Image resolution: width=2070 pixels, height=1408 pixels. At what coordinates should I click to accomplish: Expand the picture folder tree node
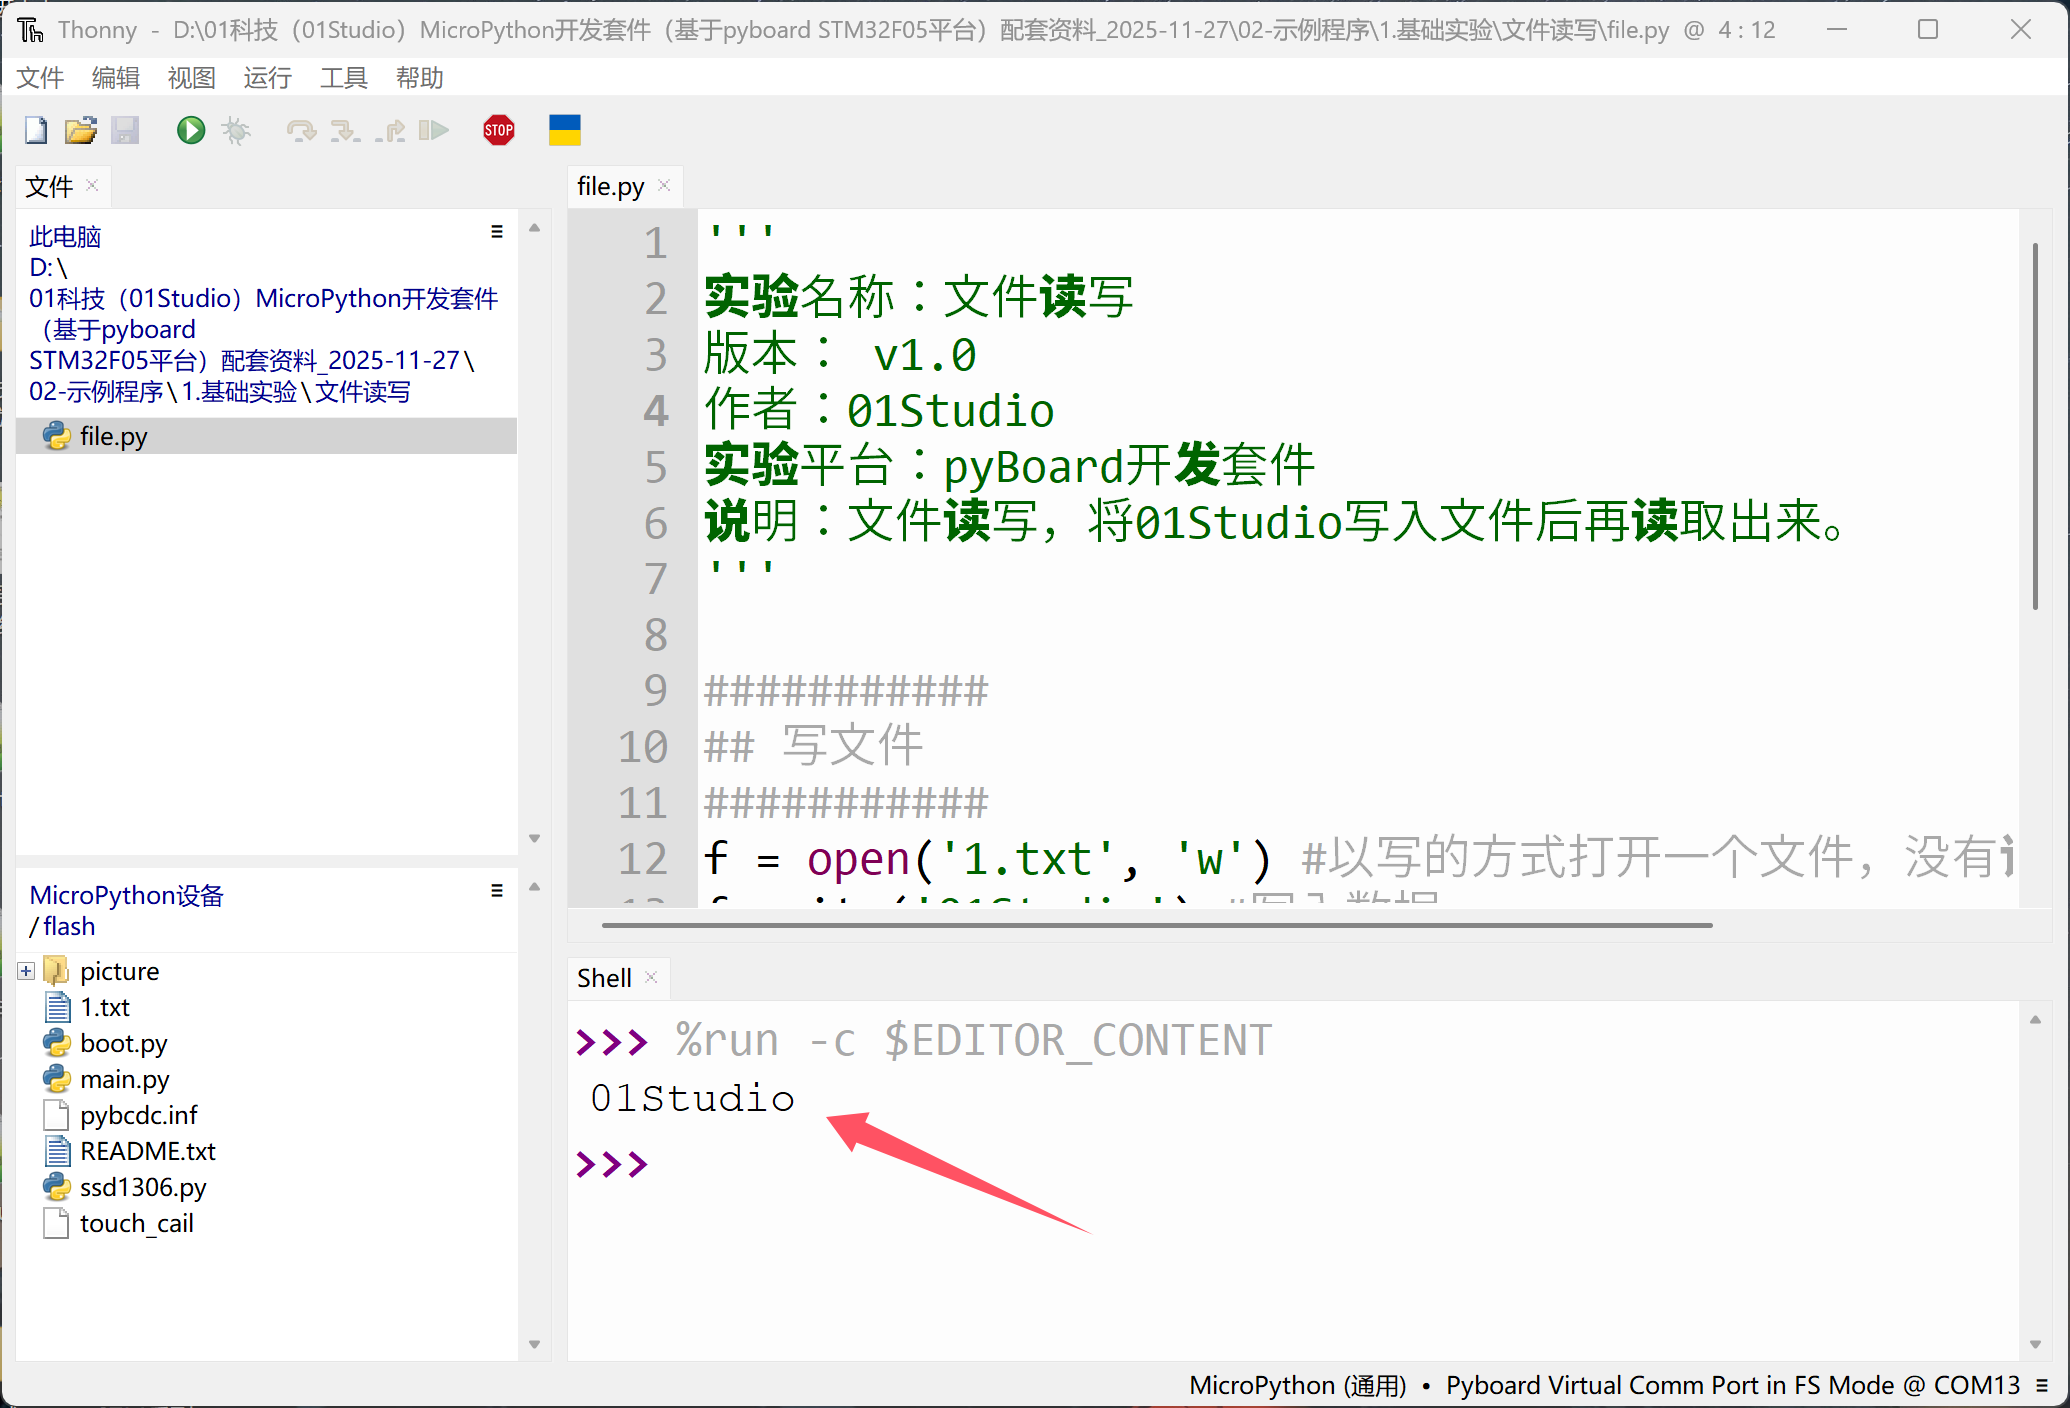pyautogui.click(x=26, y=971)
